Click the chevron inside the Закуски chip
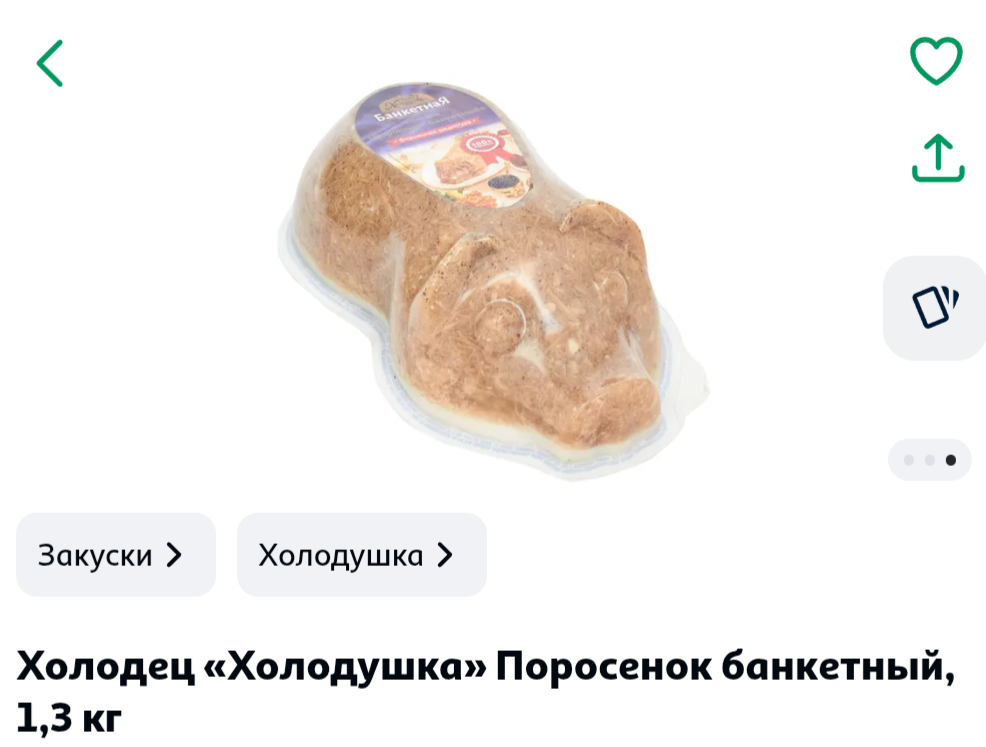Screen dimensions: 986x747 pos(174,555)
